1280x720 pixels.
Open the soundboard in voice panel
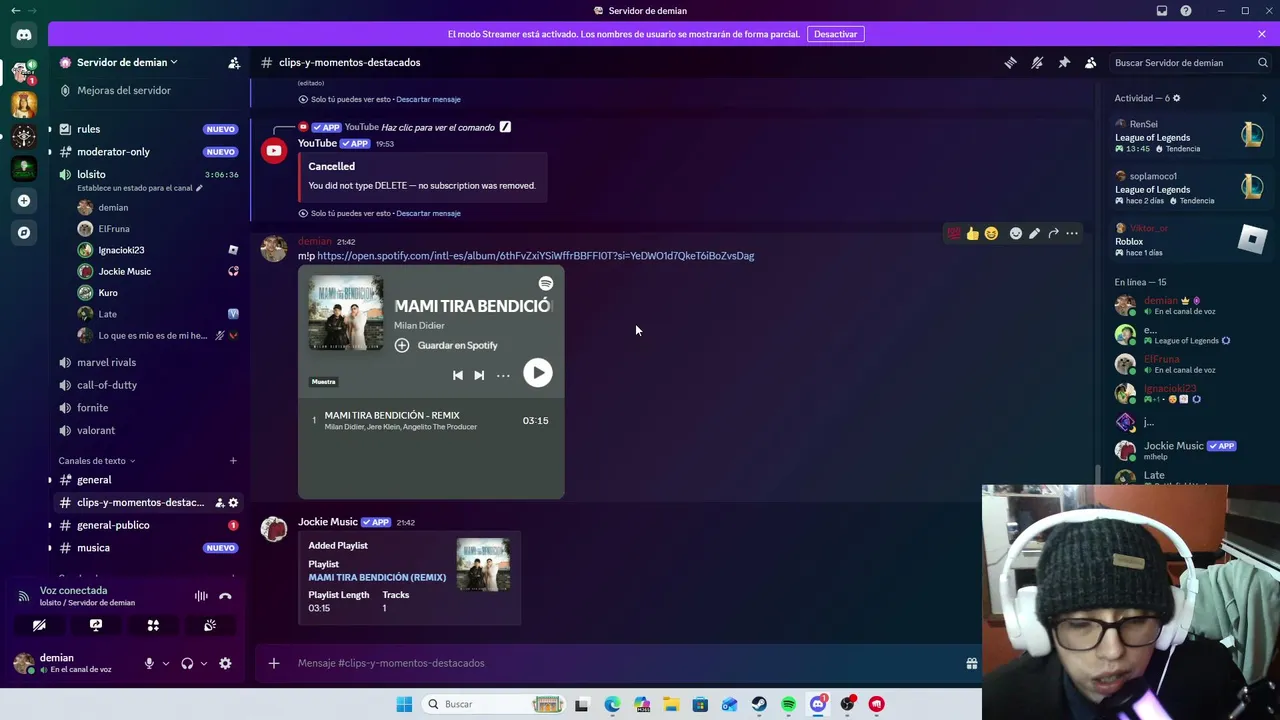pyautogui.click(x=210, y=625)
